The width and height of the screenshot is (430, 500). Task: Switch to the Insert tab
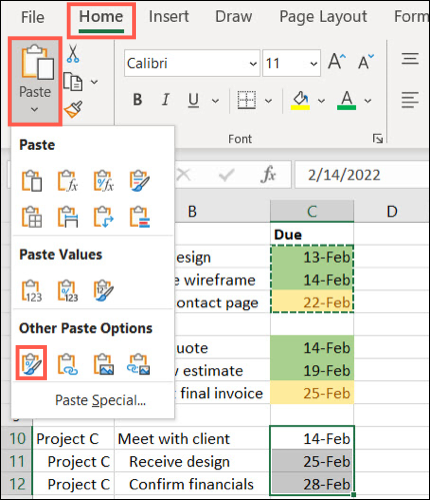point(169,16)
